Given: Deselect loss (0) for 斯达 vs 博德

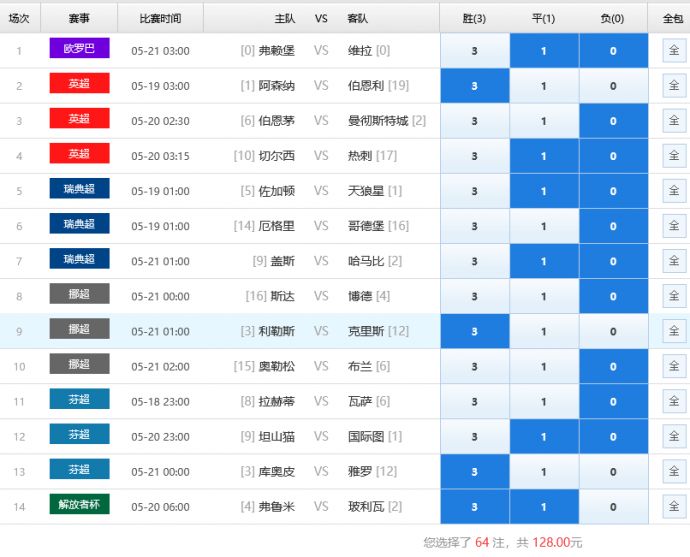Looking at the screenshot, I should [x=613, y=297].
